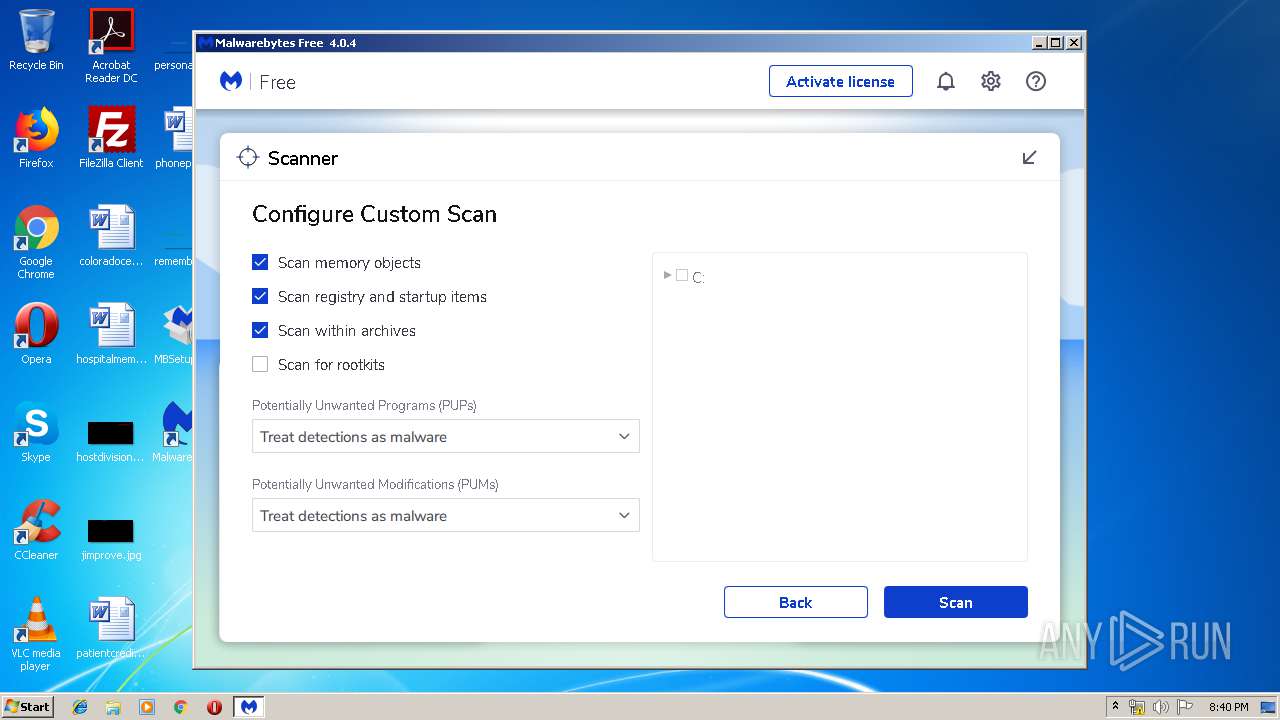Open the coloradoce Word document icon

[x=111, y=236]
